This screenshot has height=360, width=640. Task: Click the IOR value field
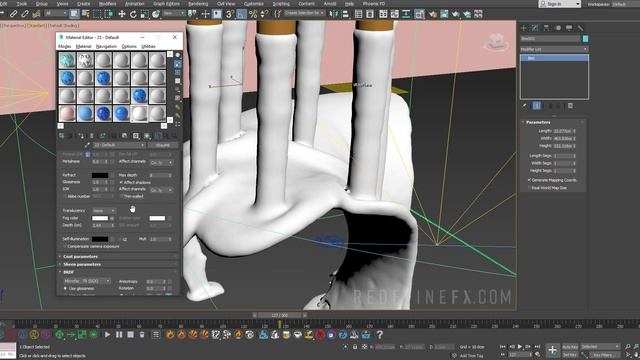[98, 189]
